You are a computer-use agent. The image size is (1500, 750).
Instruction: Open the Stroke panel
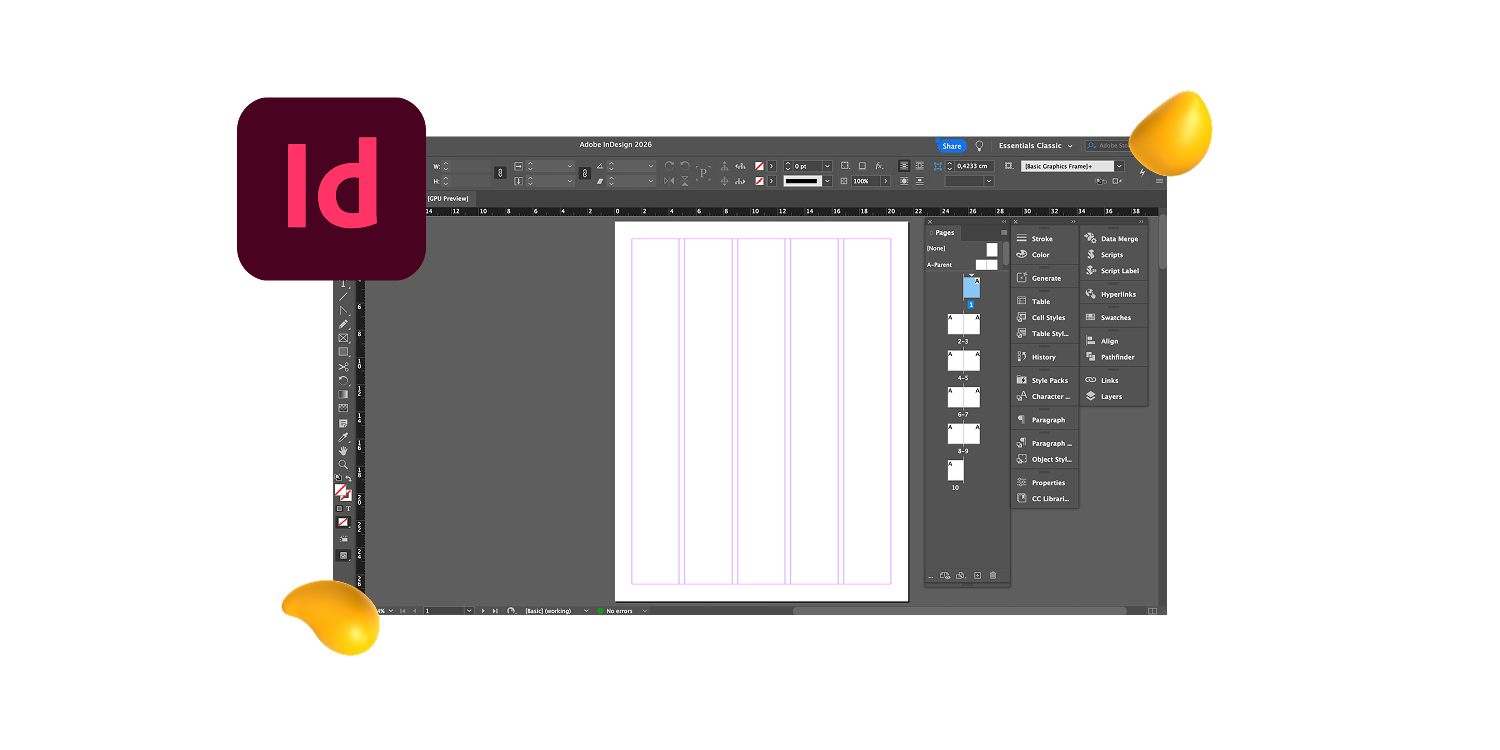(x=1036, y=239)
